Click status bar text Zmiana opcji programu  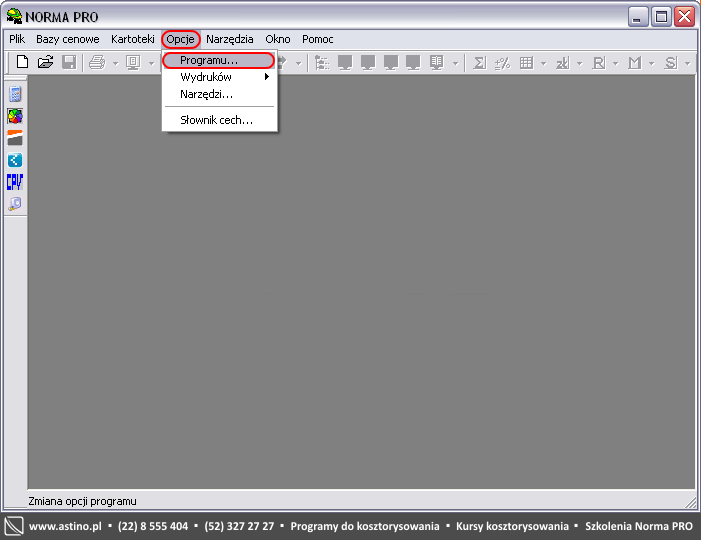tap(82, 502)
